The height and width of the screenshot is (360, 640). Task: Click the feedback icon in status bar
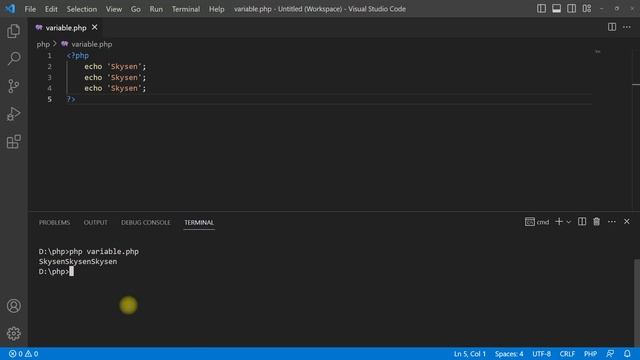pos(610,354)
